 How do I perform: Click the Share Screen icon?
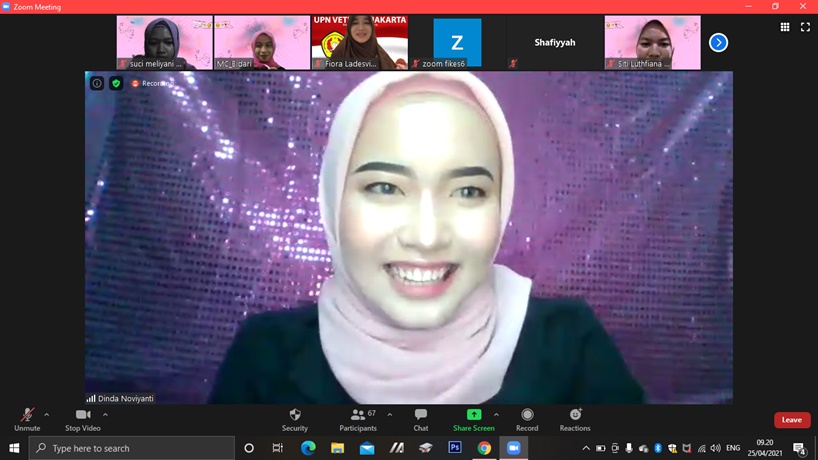click(474, 415)
